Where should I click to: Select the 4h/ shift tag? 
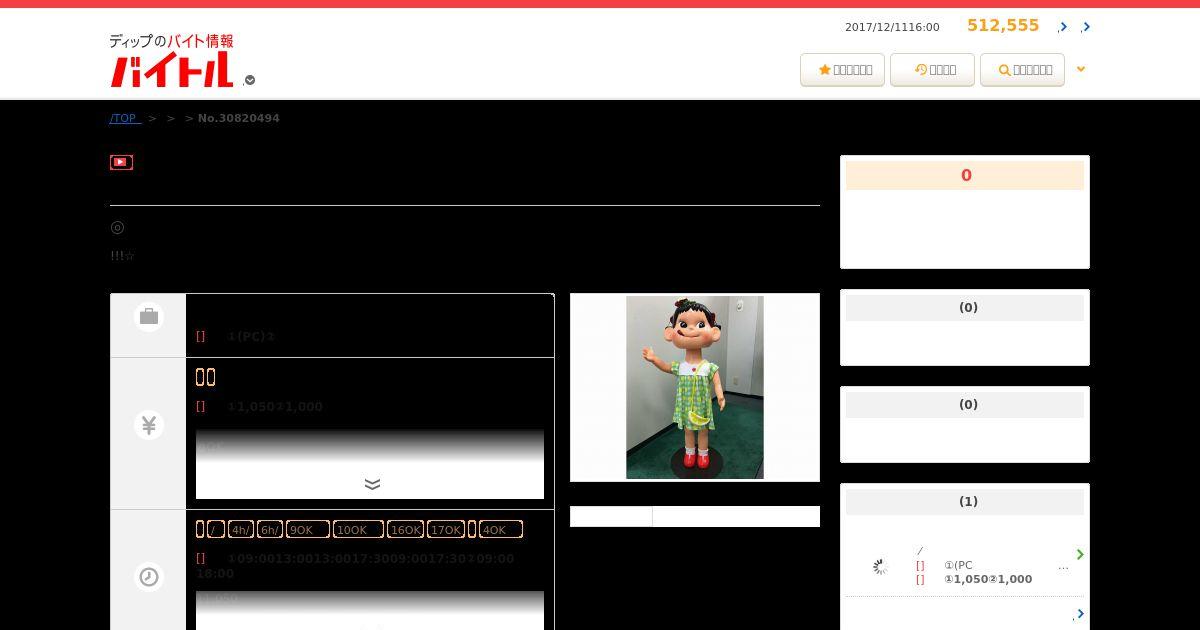click(241, 529)
